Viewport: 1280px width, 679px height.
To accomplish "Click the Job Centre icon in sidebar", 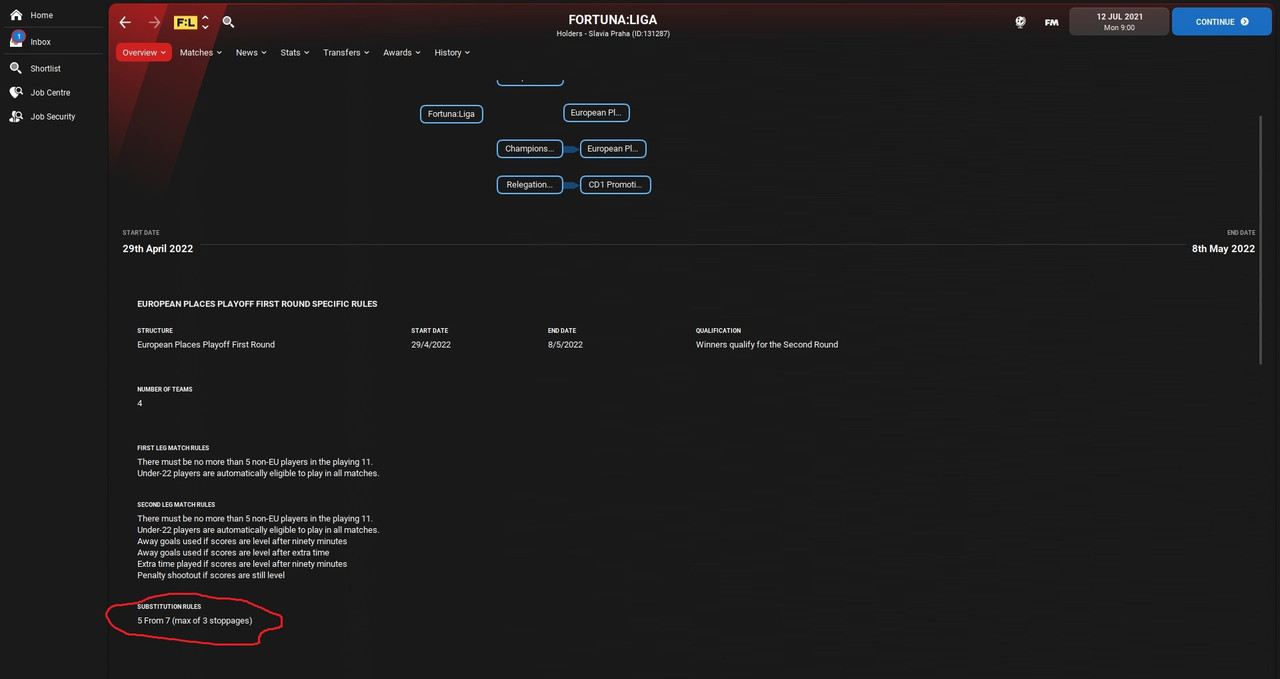I will pos(16,92).
